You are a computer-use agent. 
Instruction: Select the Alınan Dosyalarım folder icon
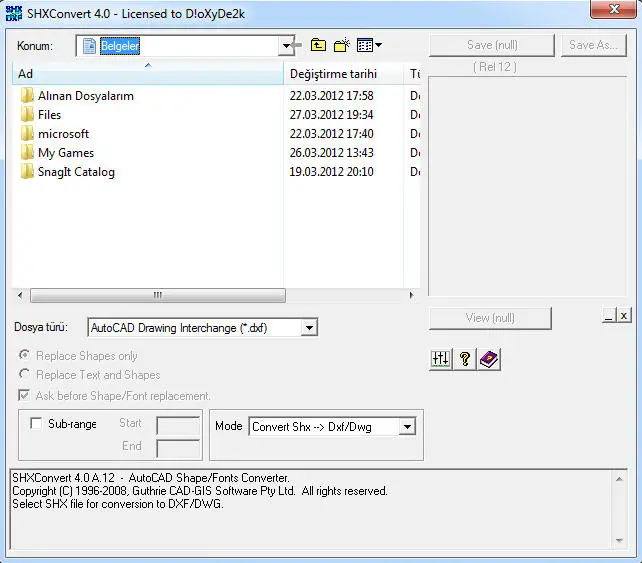coord(27,96)
